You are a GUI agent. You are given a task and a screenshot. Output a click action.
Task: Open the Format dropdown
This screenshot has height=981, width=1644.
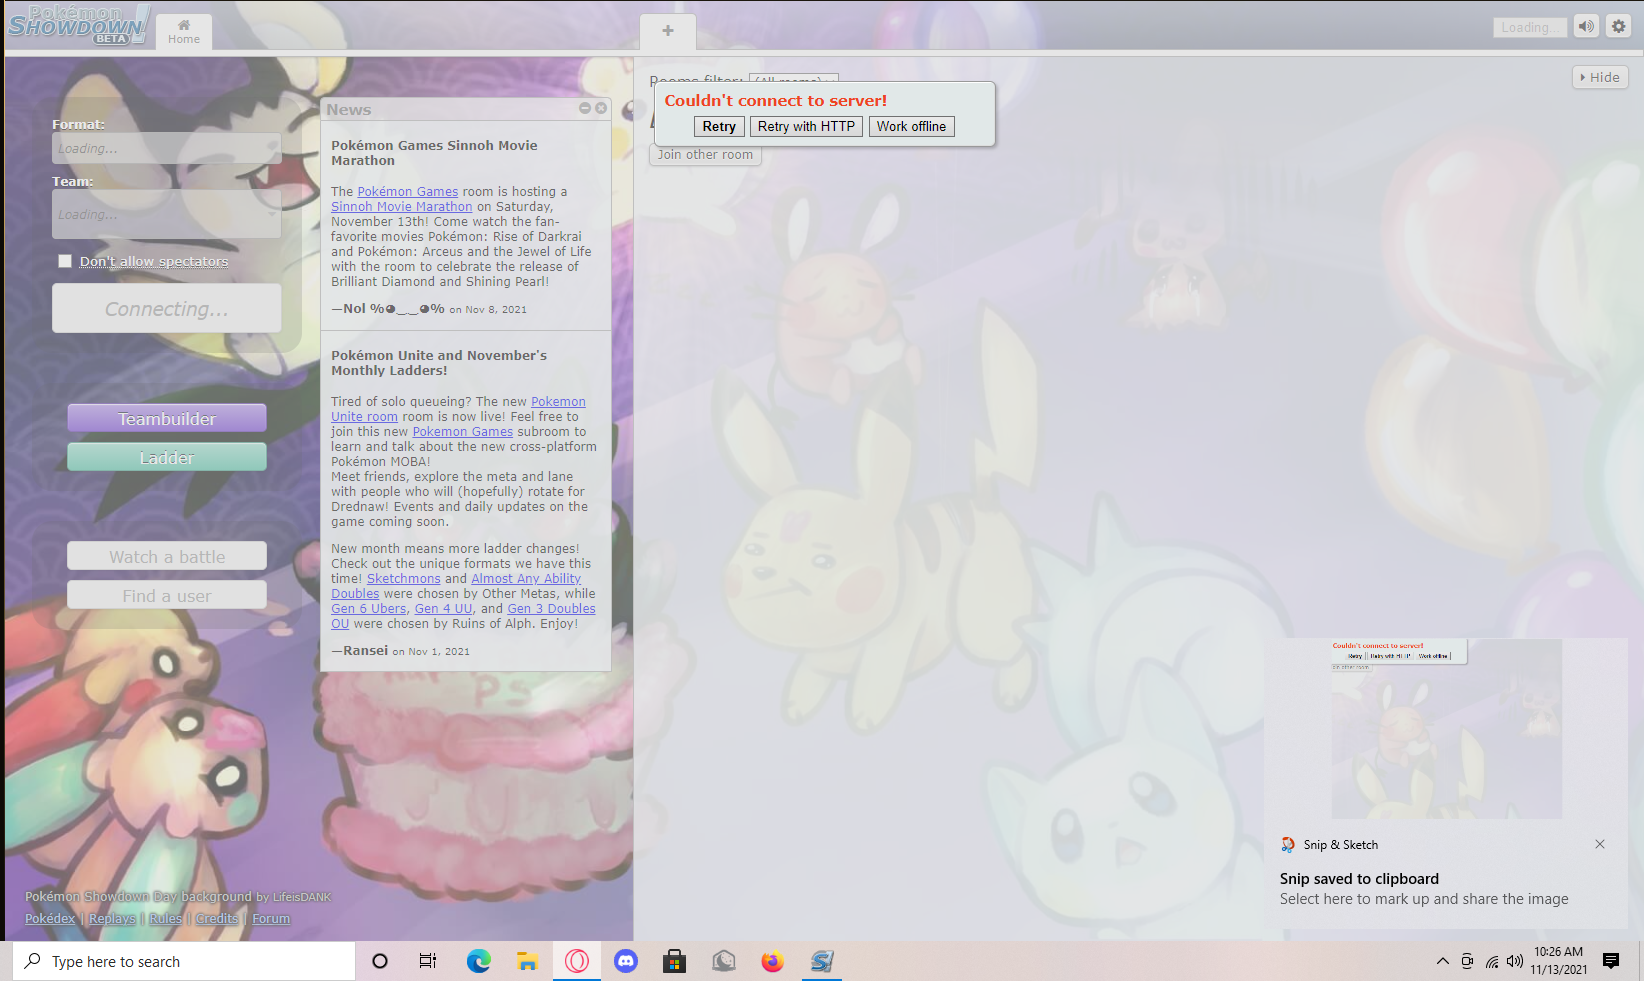(x=166, y=148)
